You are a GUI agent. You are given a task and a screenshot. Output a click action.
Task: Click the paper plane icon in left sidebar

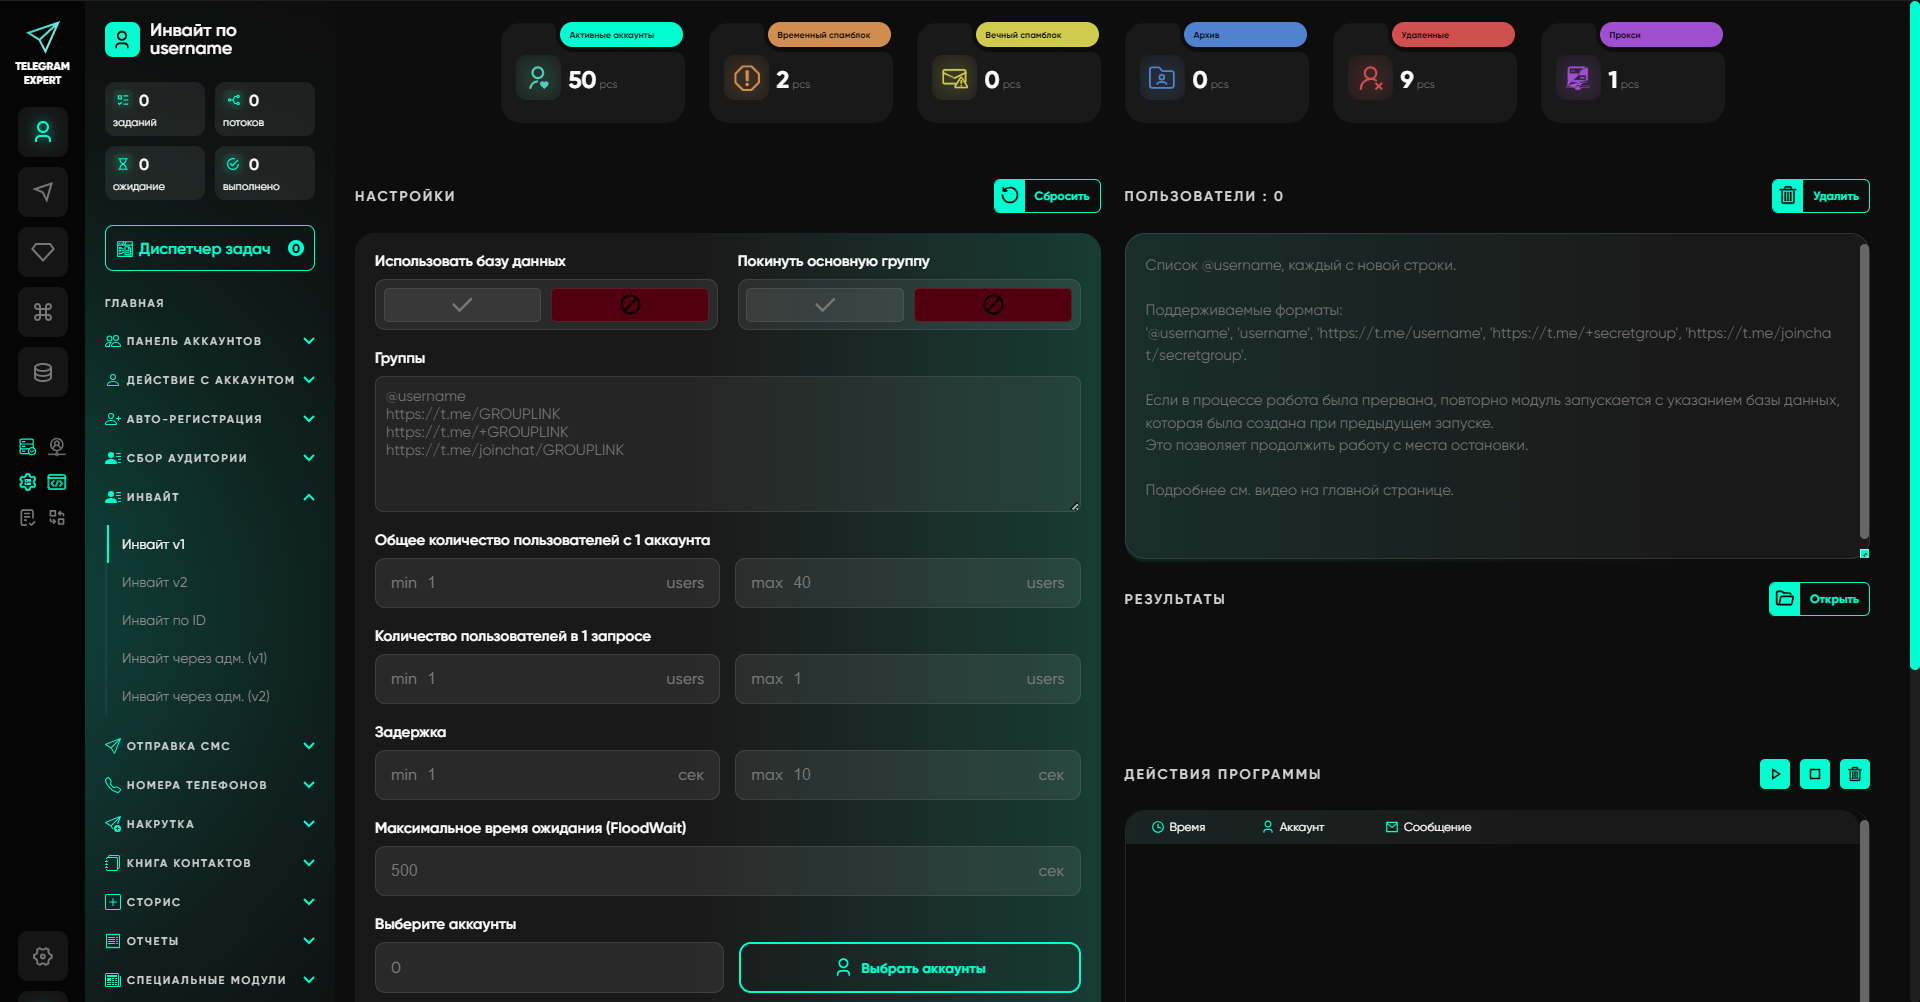coord(43,192)
